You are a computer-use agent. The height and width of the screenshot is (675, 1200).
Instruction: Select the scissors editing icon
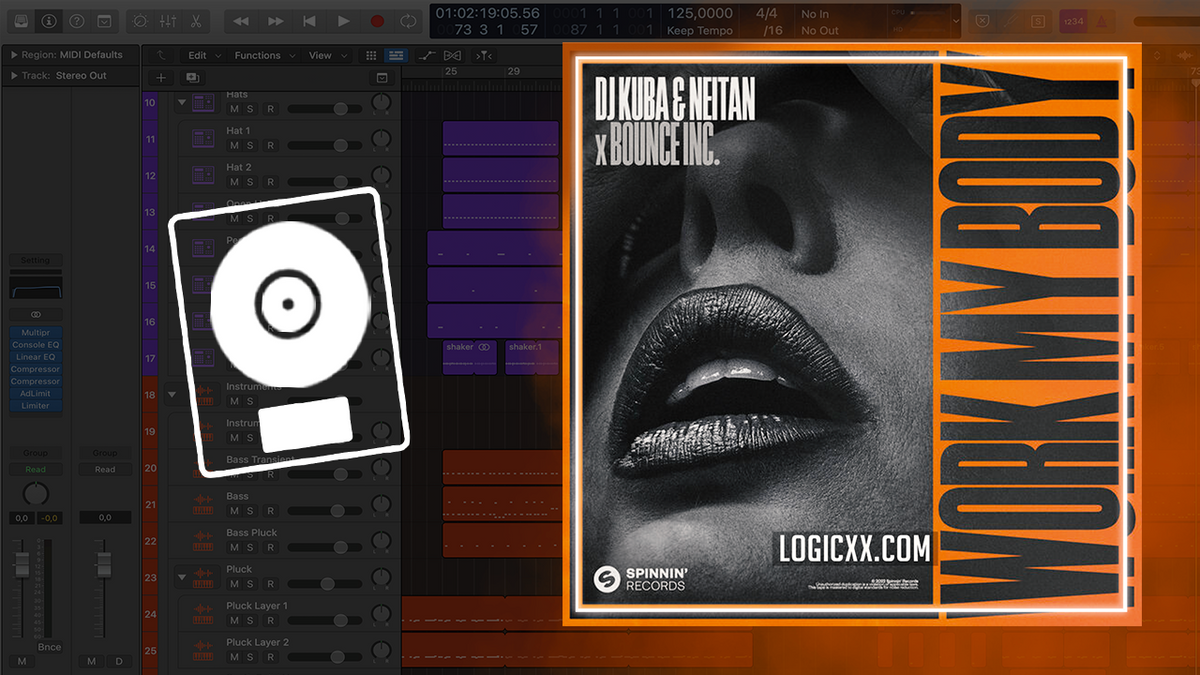click(x=196, y=21)
